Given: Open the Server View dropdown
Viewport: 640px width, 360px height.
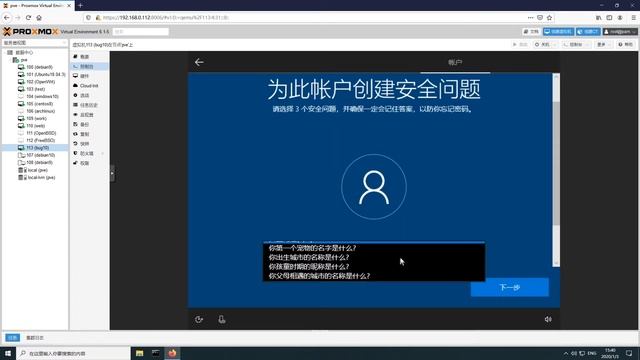Looking at the screenshot, I should [35, 42].
